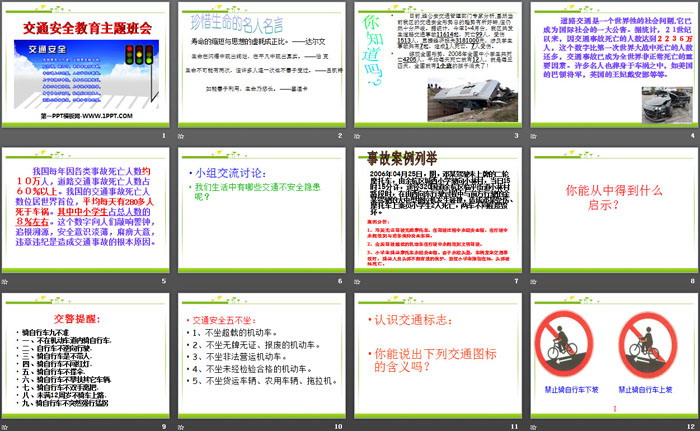Click the star icon beneath slide 10
Image resolution: width=700 pixels, height=431 pixels.
(x=182, y=423)
